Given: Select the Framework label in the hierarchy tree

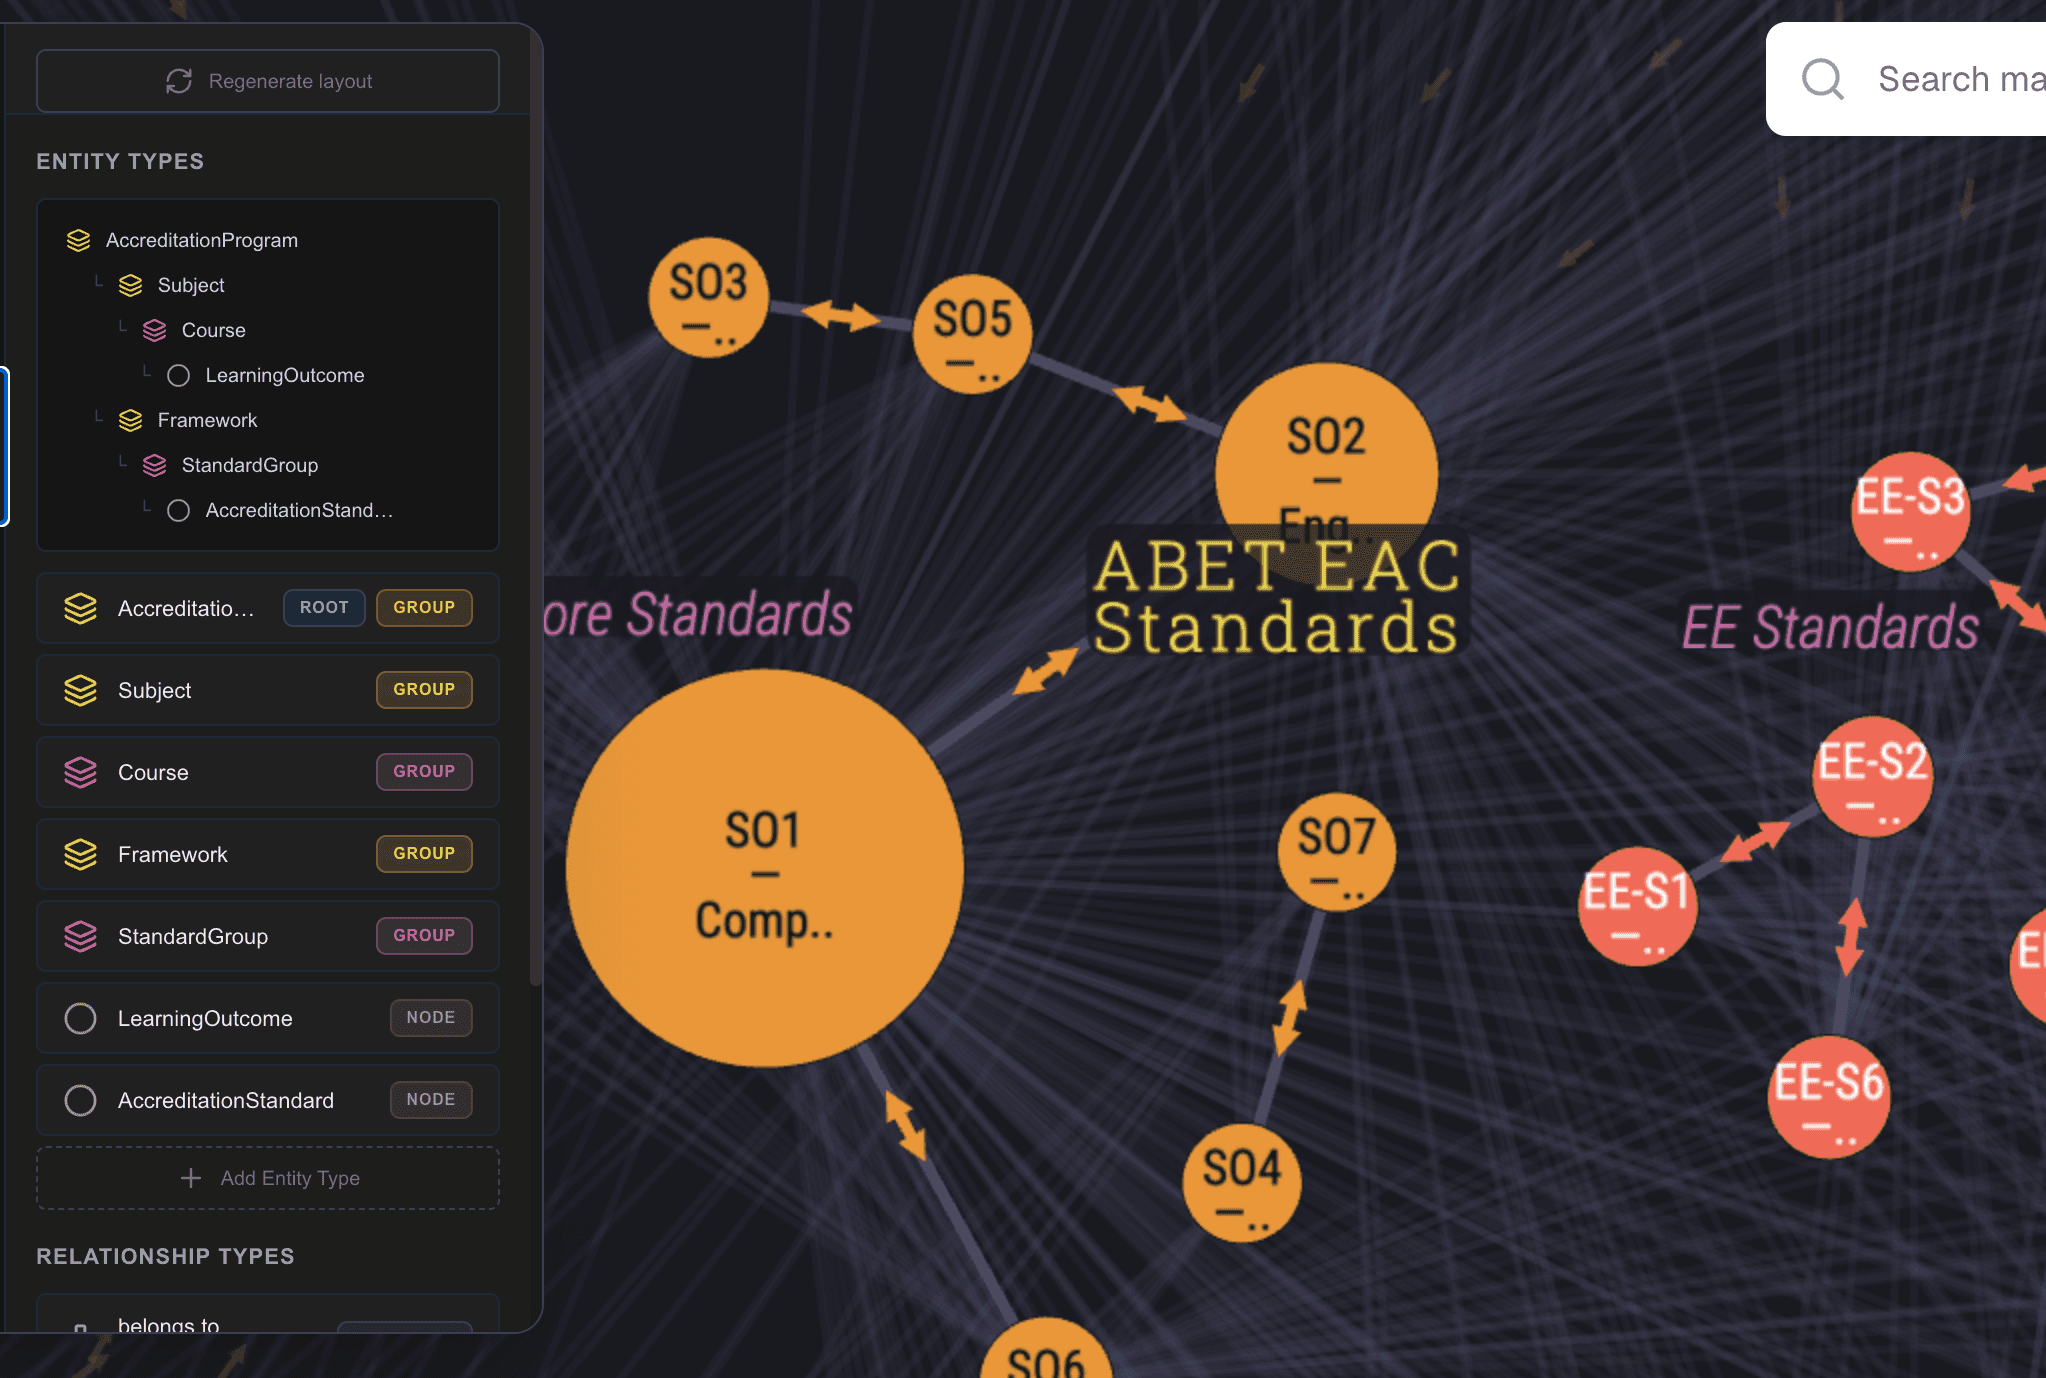Looking at the screenshot, I should point(207,420).
